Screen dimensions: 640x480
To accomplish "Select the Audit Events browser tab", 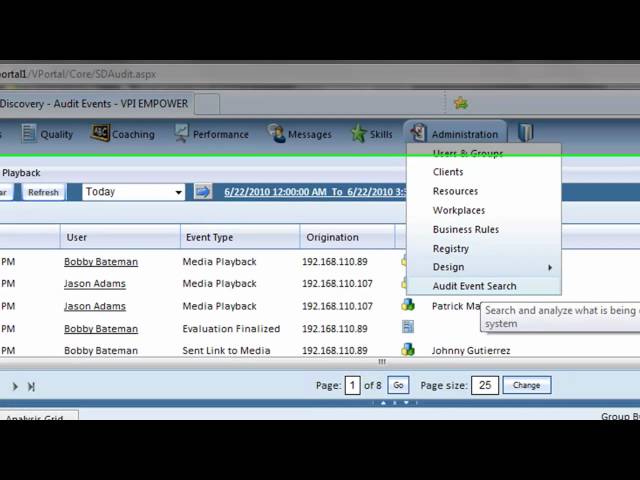I will point(94,104).
